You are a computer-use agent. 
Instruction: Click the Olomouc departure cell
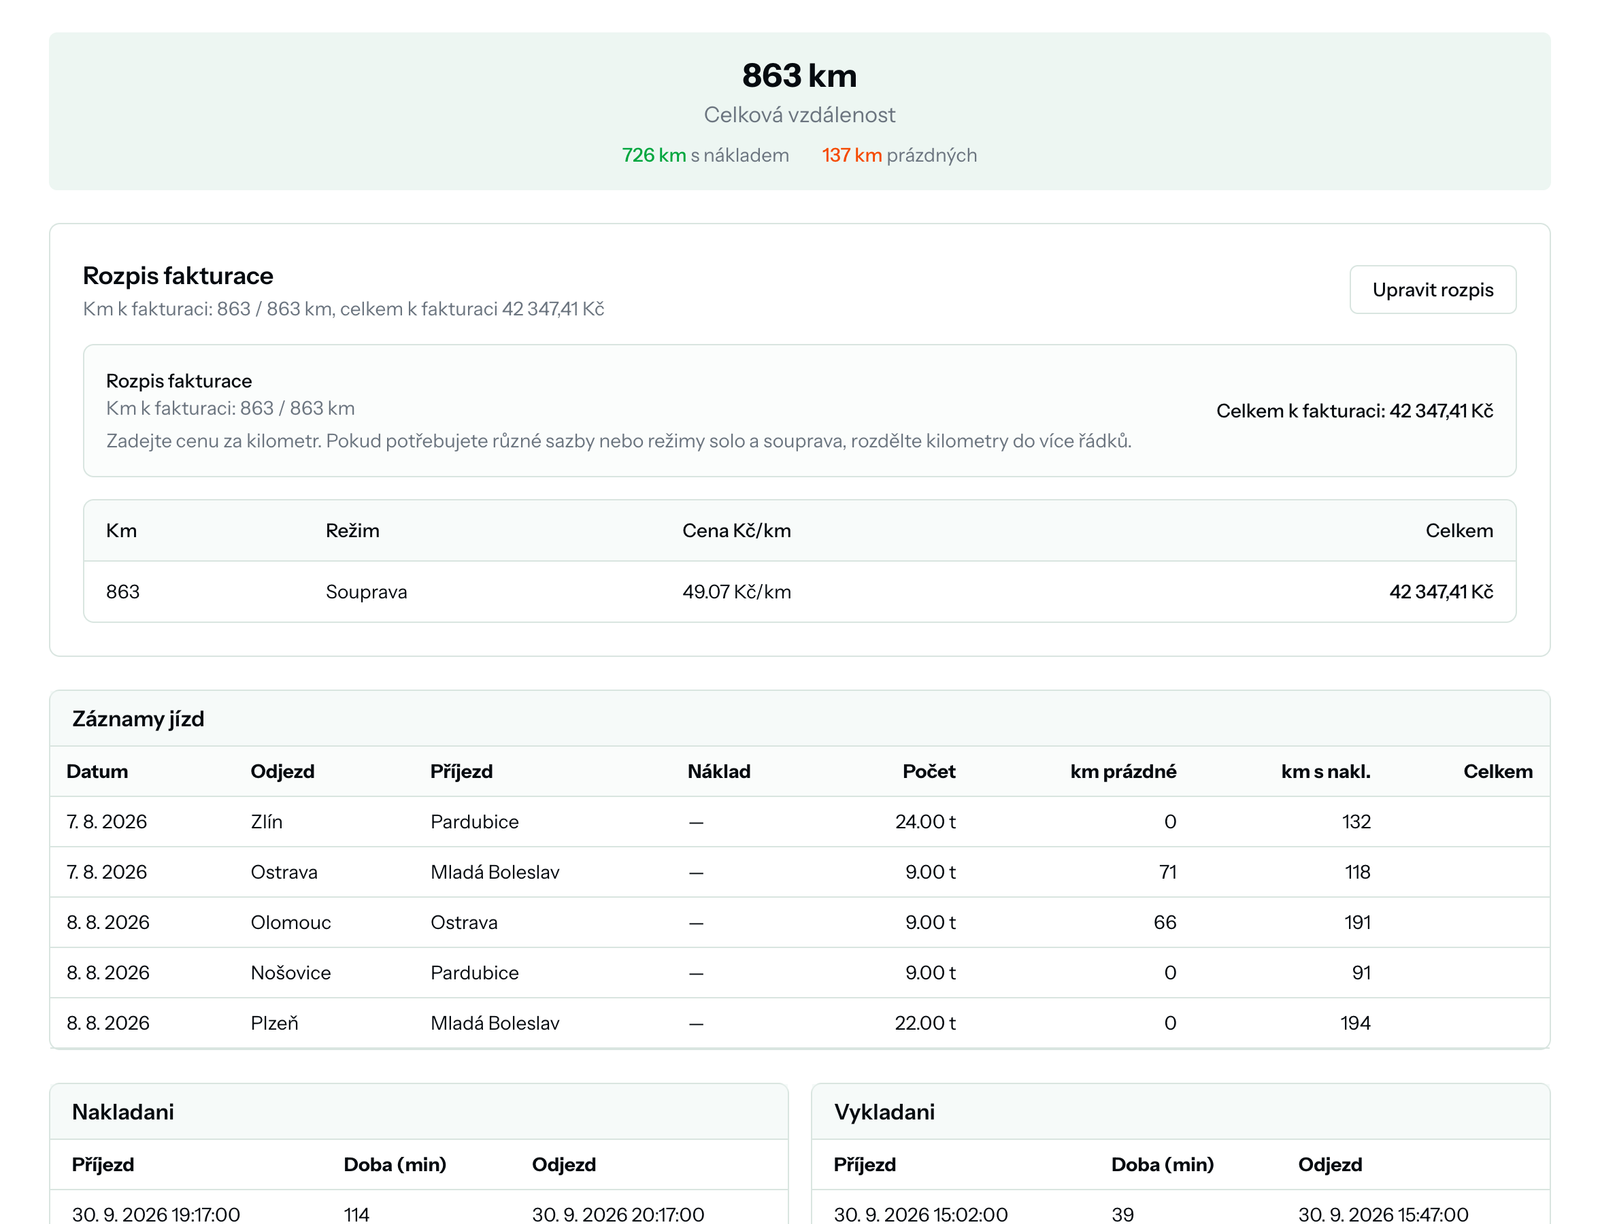[x=291, y=922]
